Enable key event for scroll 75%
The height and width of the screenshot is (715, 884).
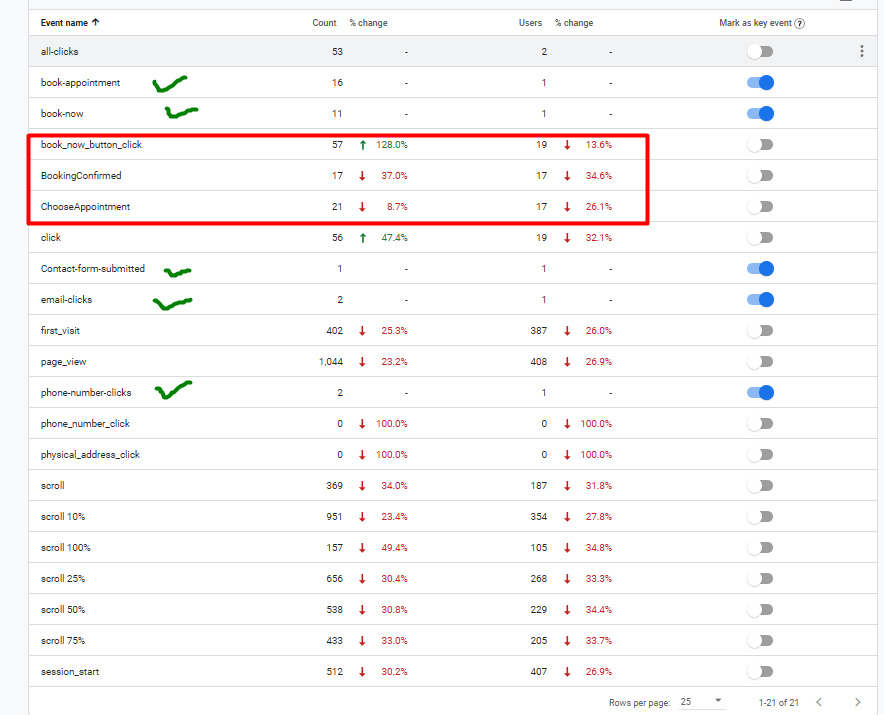tap(760, 641)
